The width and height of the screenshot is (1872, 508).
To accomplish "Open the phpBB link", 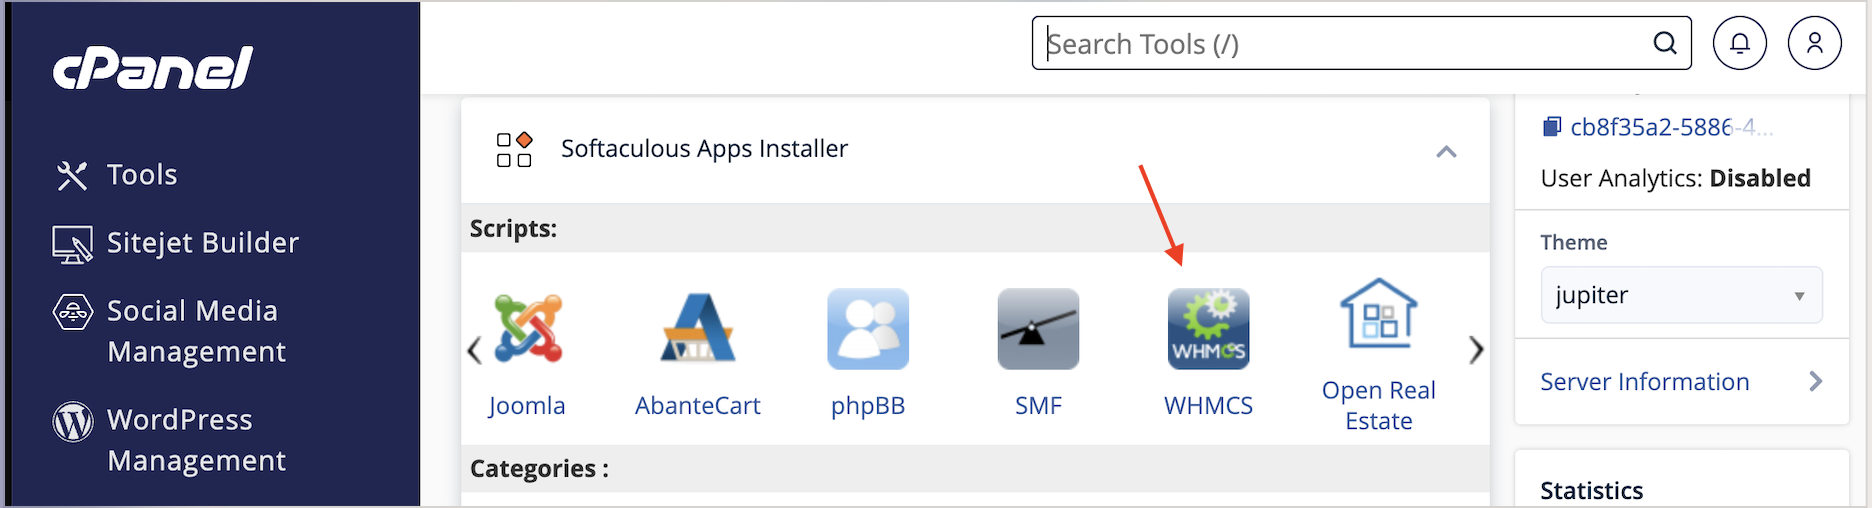I will click(868, 405).
